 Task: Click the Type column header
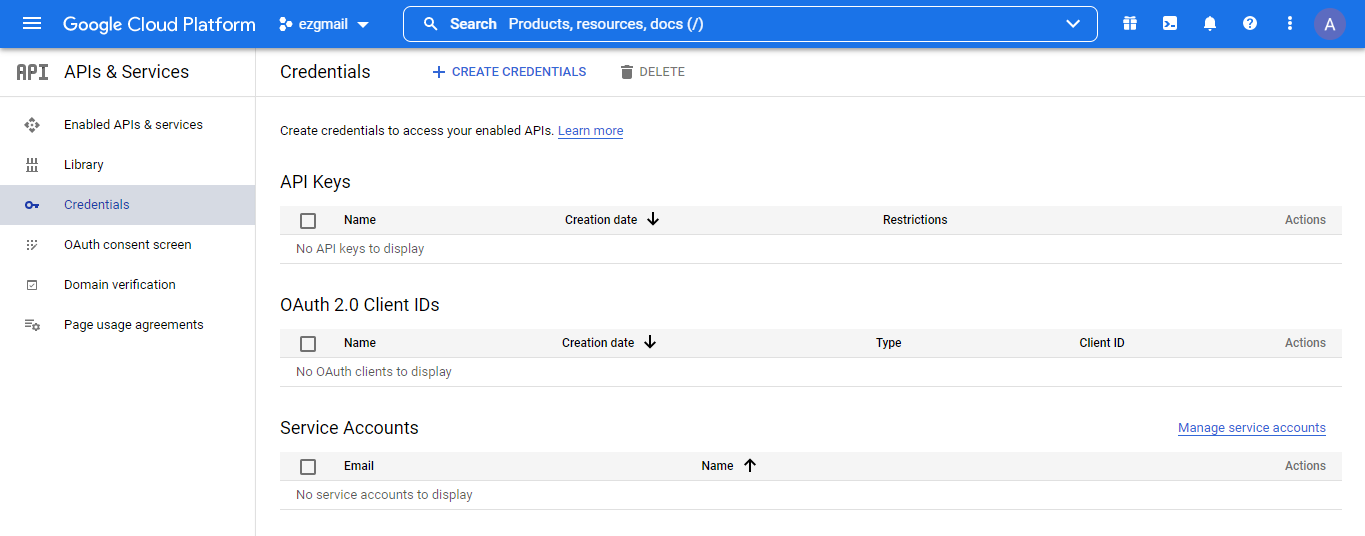coord(889,343)
